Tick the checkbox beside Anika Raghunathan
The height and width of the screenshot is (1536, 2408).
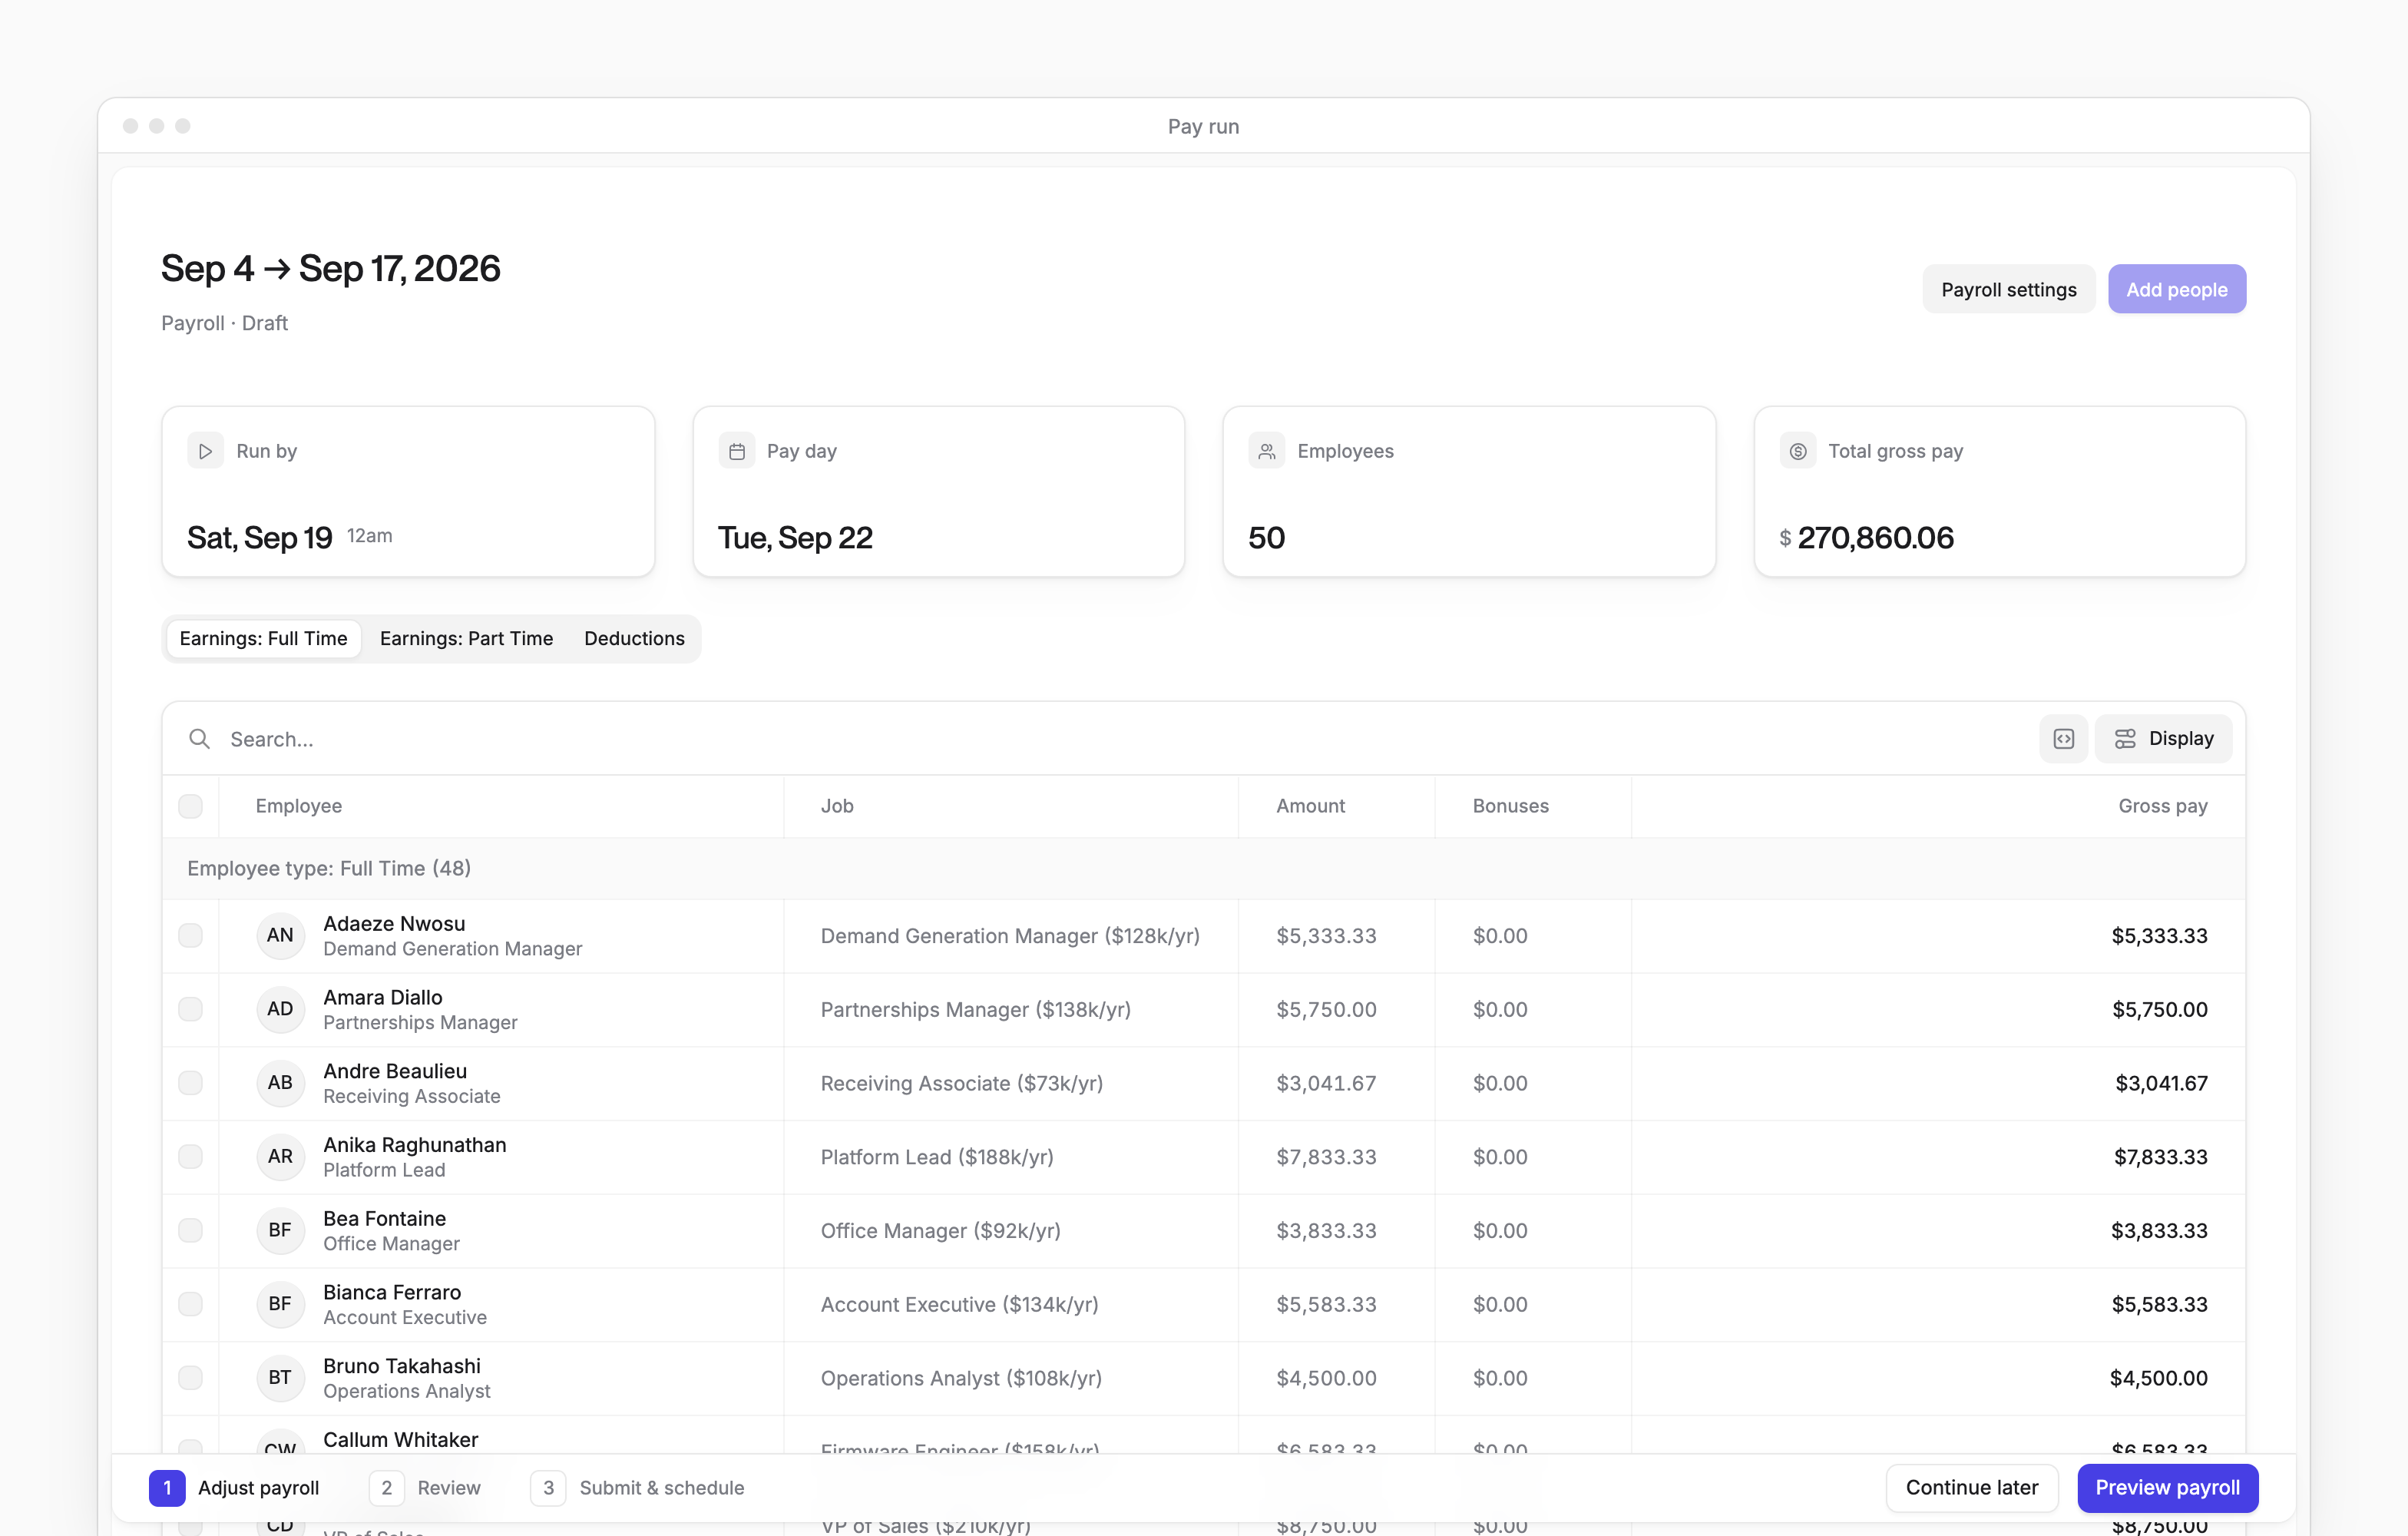pos(190,1157)
